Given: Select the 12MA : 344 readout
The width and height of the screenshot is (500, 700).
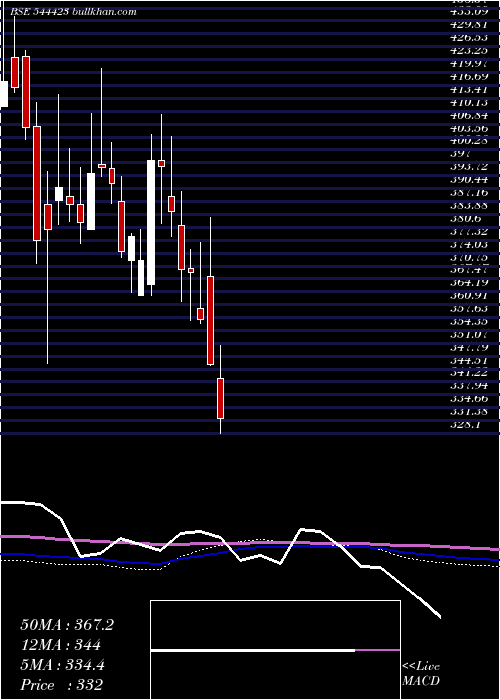Looking at the screenshot, I should tap(61, 645).
